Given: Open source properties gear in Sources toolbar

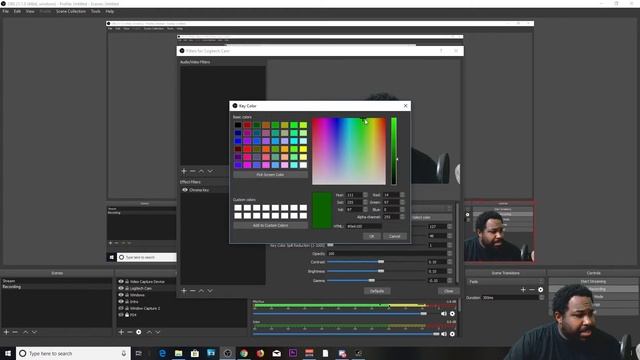Looking at the screenshot, I should tap(139, 332).
